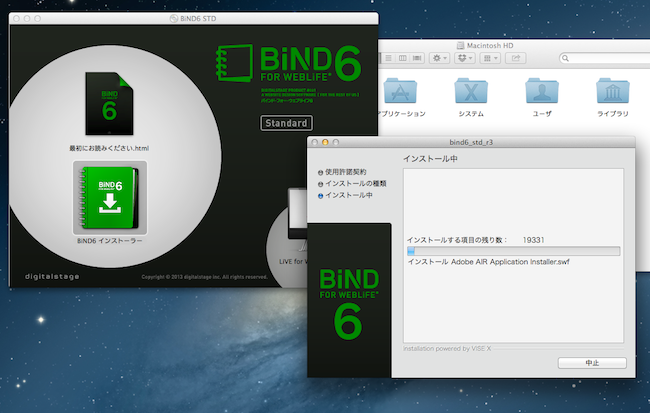The image size is (650, 413).
Task: Click the Standard edition badge
Action: [x=286, y=123]
